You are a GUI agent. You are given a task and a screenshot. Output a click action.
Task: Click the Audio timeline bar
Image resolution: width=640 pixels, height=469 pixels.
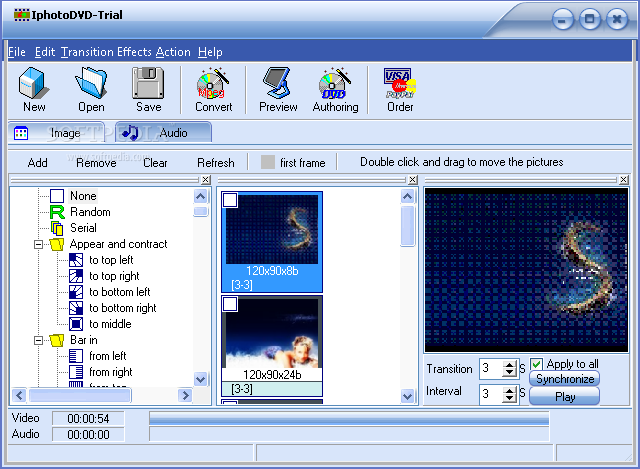click(x=349, y=434)
